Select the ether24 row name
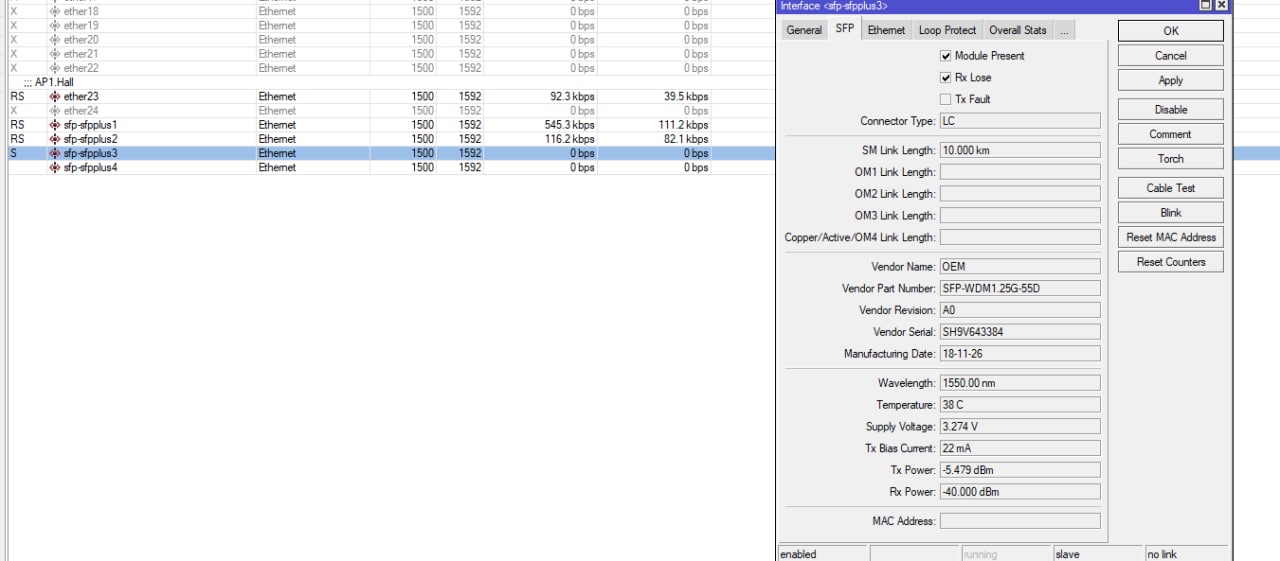1280x561 pixels. [81, 111]
